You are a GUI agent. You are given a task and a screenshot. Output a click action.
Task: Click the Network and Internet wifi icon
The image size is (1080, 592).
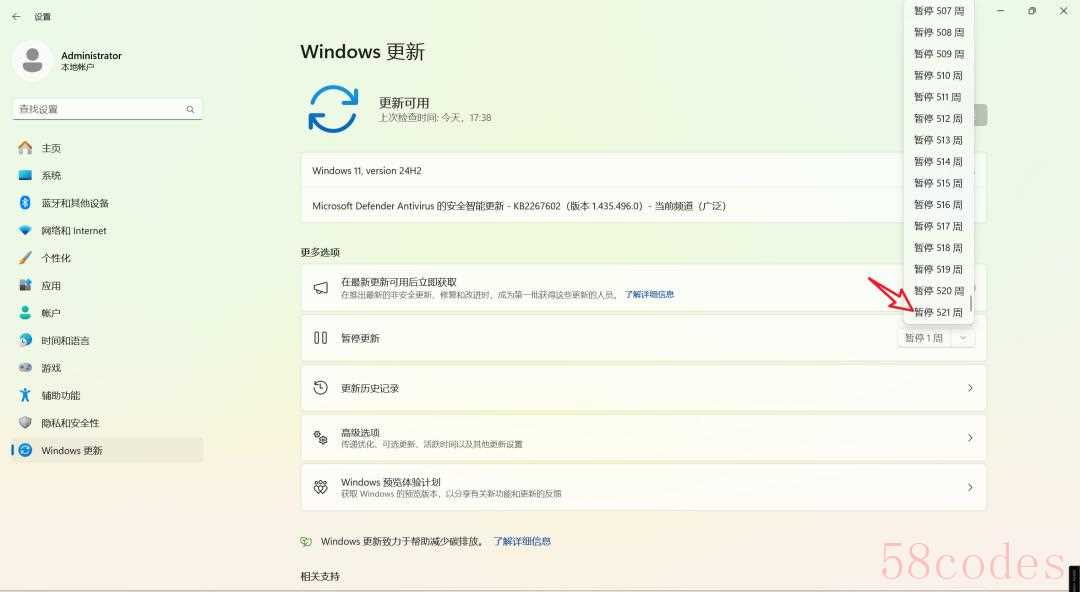(x=25, y=230)
